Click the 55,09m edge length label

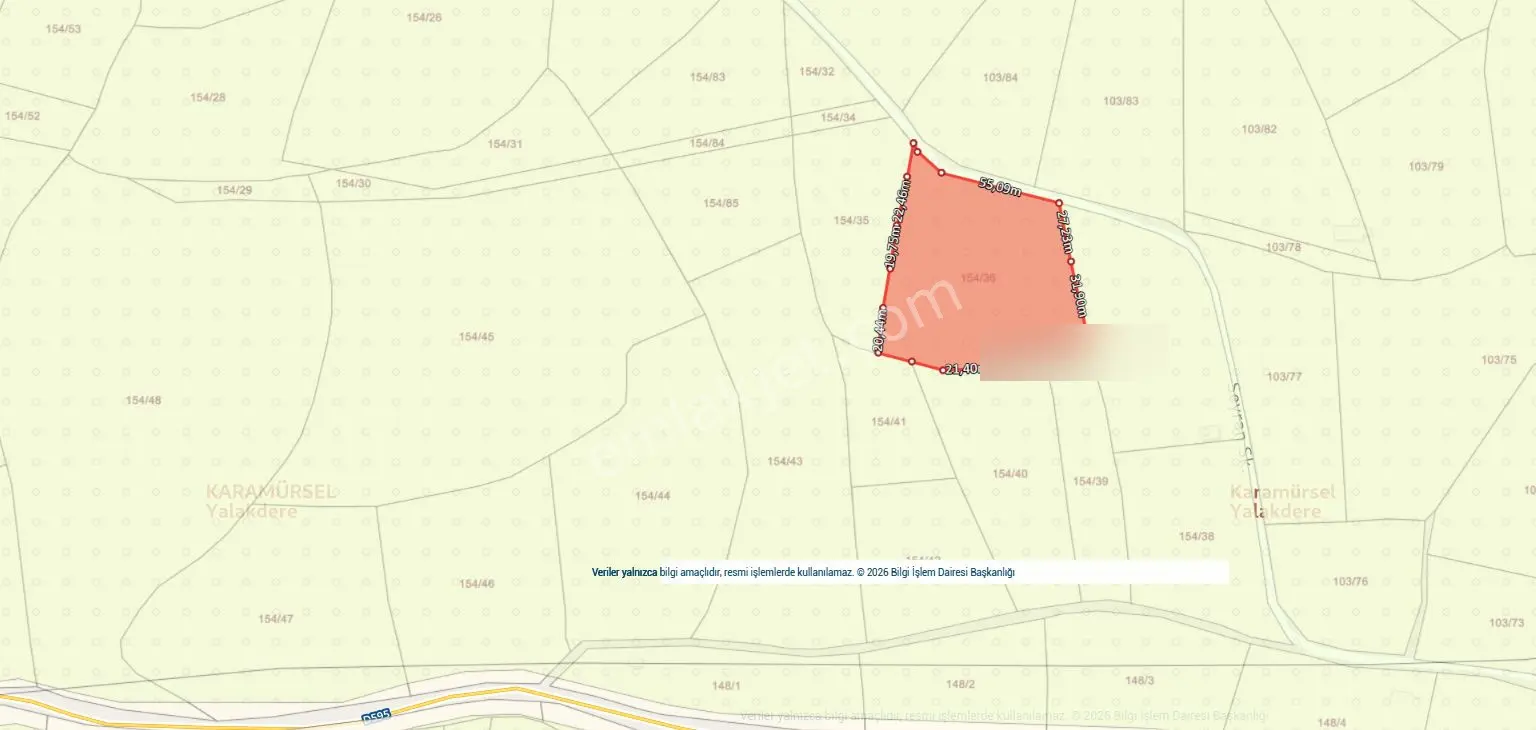[x=999, y=187]
